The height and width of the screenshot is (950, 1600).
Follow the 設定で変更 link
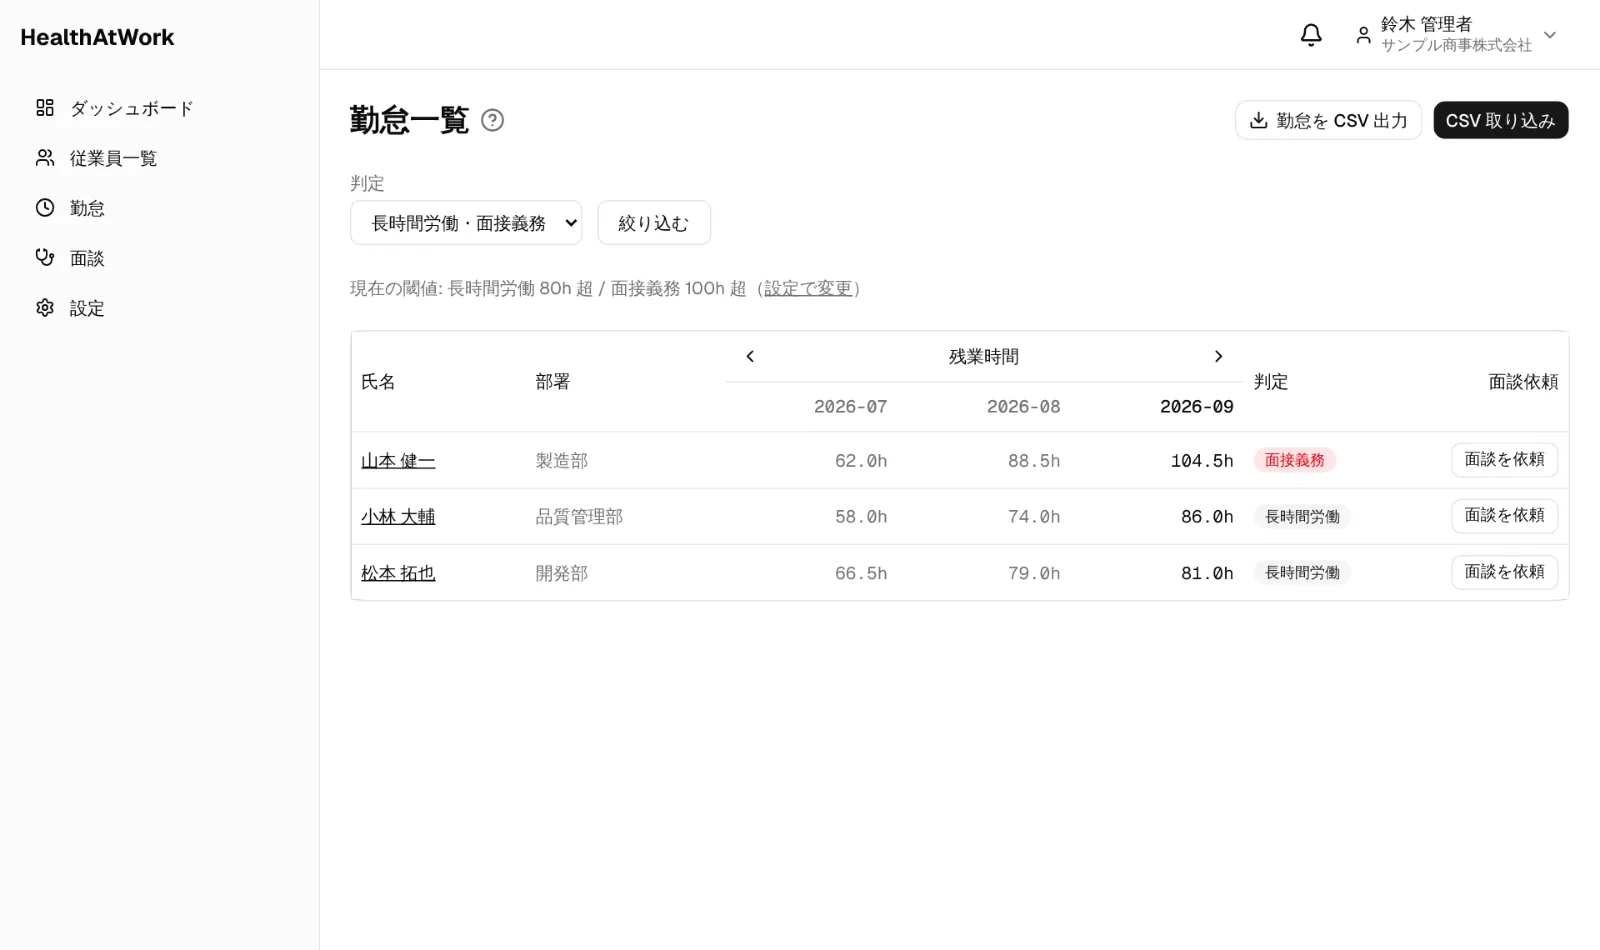coord(808,288)
